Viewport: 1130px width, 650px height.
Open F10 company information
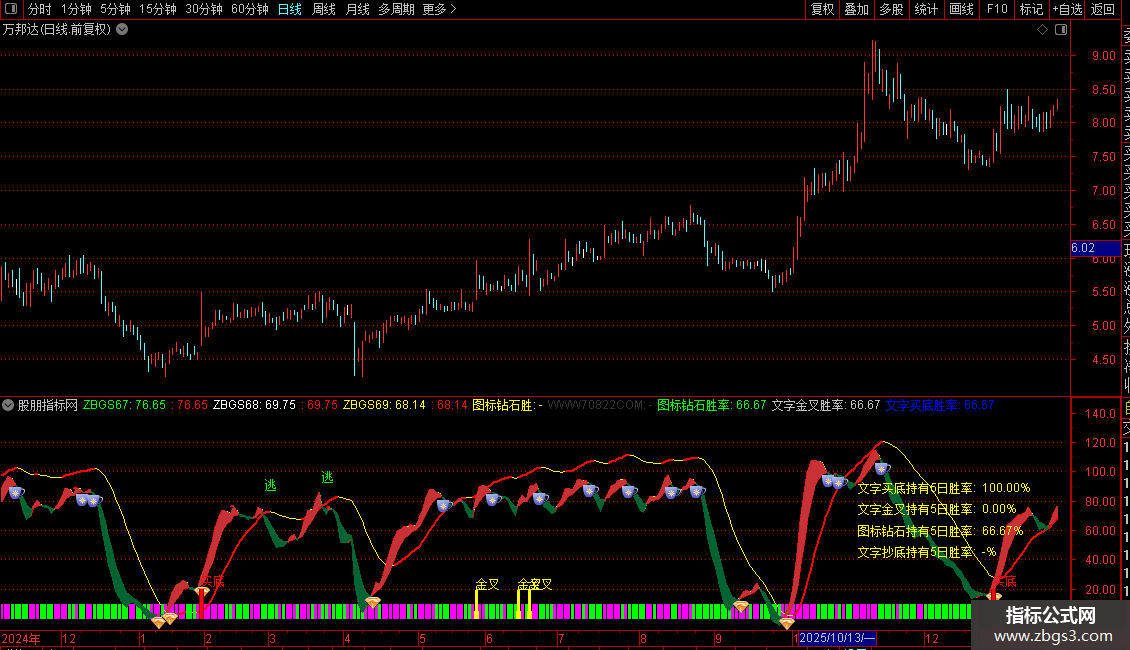click(997, 9)
